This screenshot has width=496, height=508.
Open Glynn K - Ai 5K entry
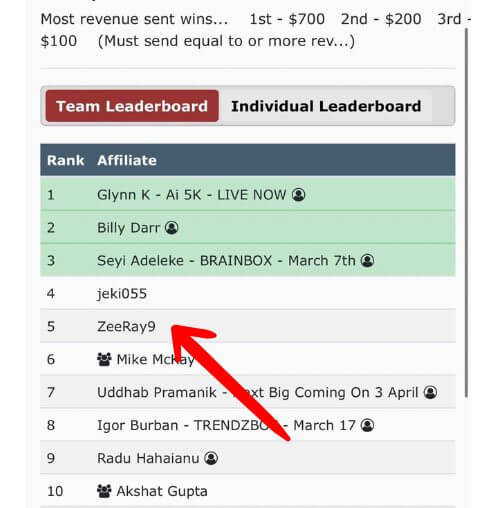191,195
